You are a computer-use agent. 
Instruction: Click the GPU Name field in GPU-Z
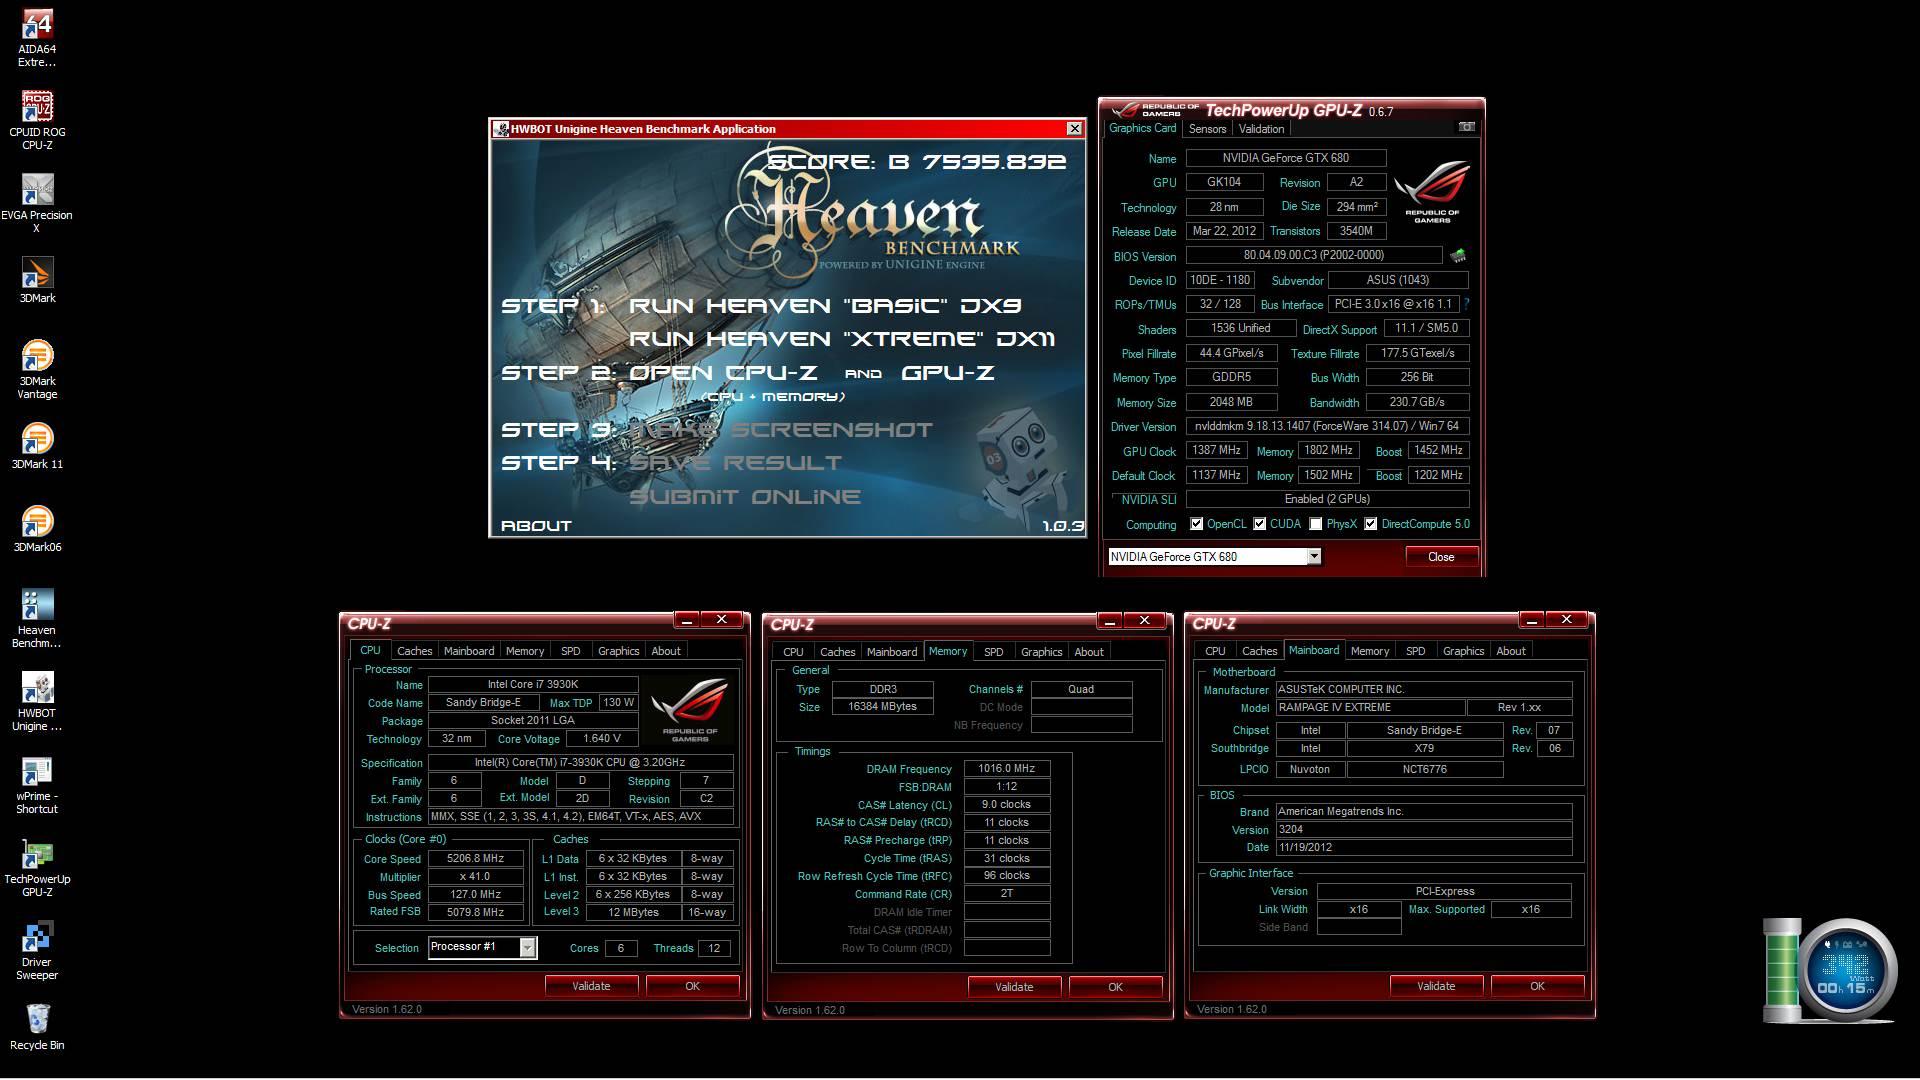pyautogui.click(x=1286, y=158)
